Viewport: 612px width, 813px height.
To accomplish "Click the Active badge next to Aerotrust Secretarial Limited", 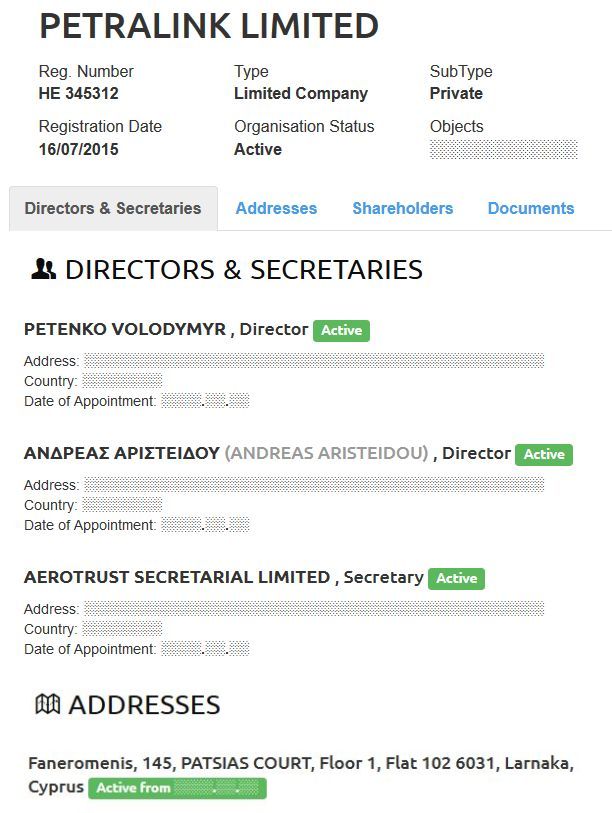I will coord(456,578).
